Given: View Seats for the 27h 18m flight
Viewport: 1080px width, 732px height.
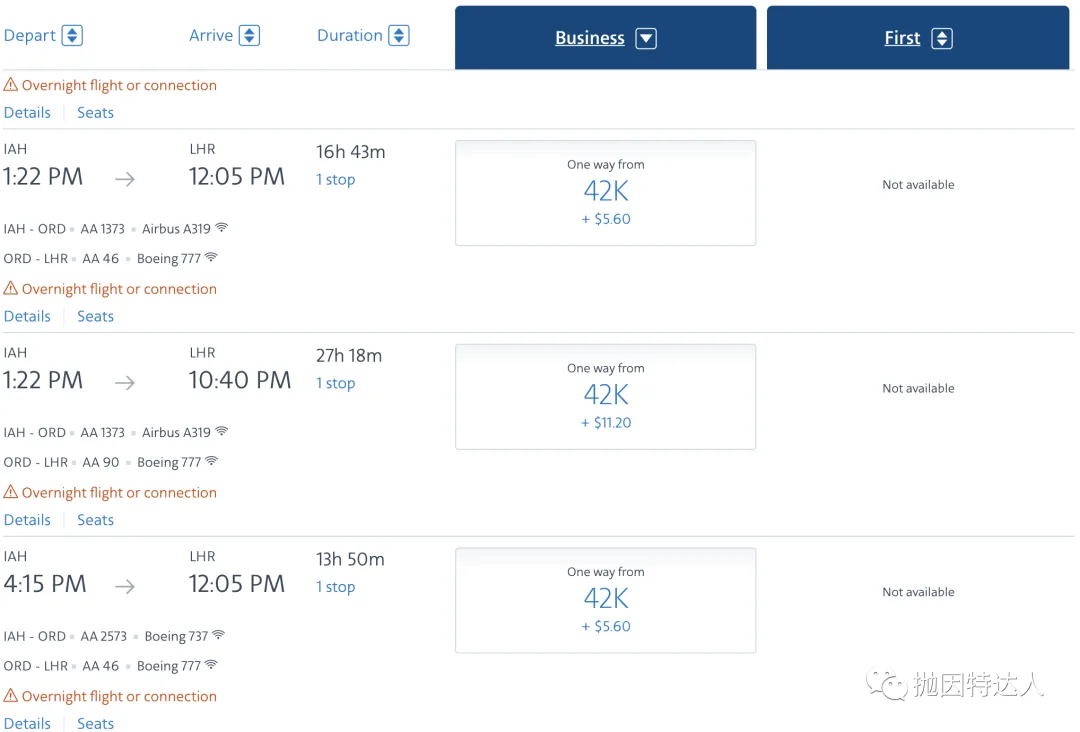Looking at the screenshot, I should coord(95,520).
